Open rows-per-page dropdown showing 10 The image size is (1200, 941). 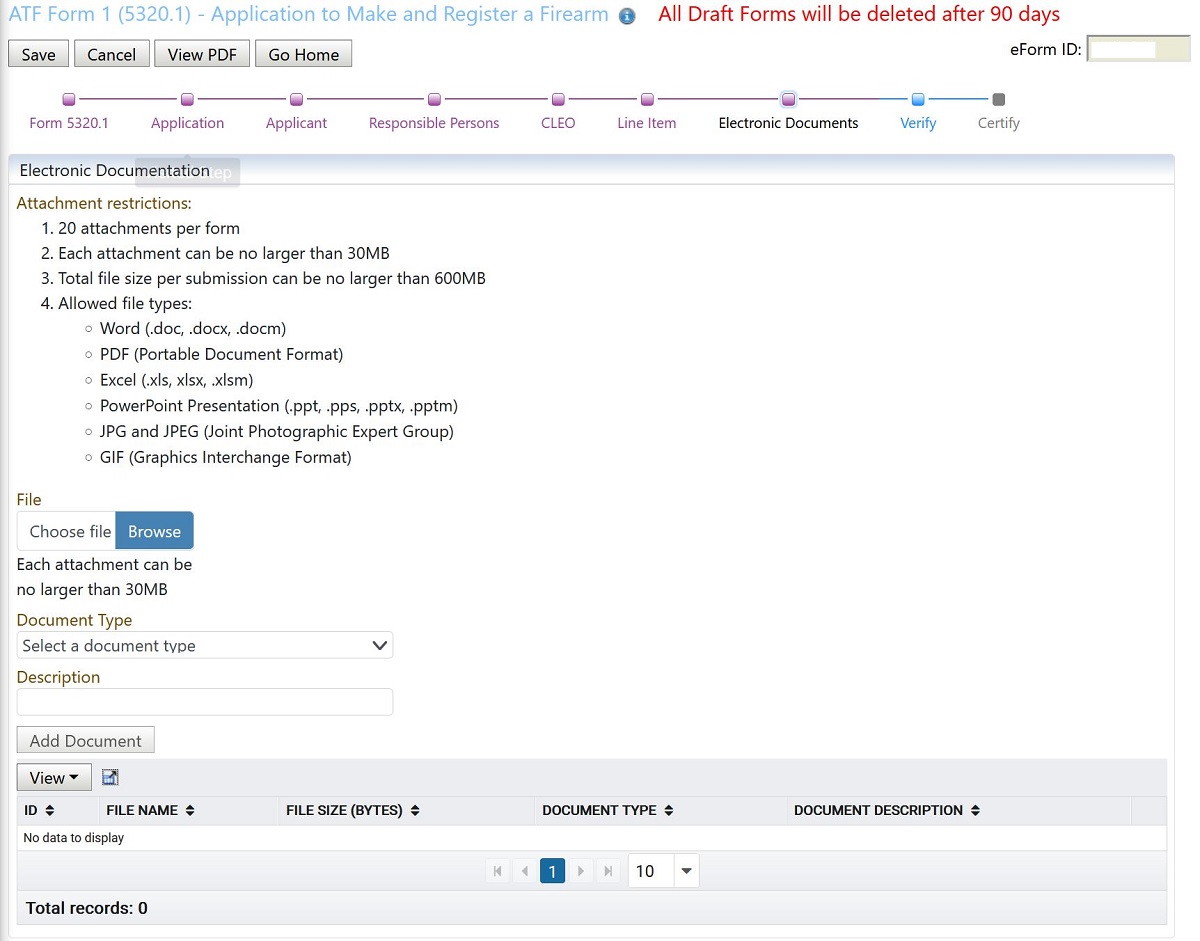click(x=686, y=871)
